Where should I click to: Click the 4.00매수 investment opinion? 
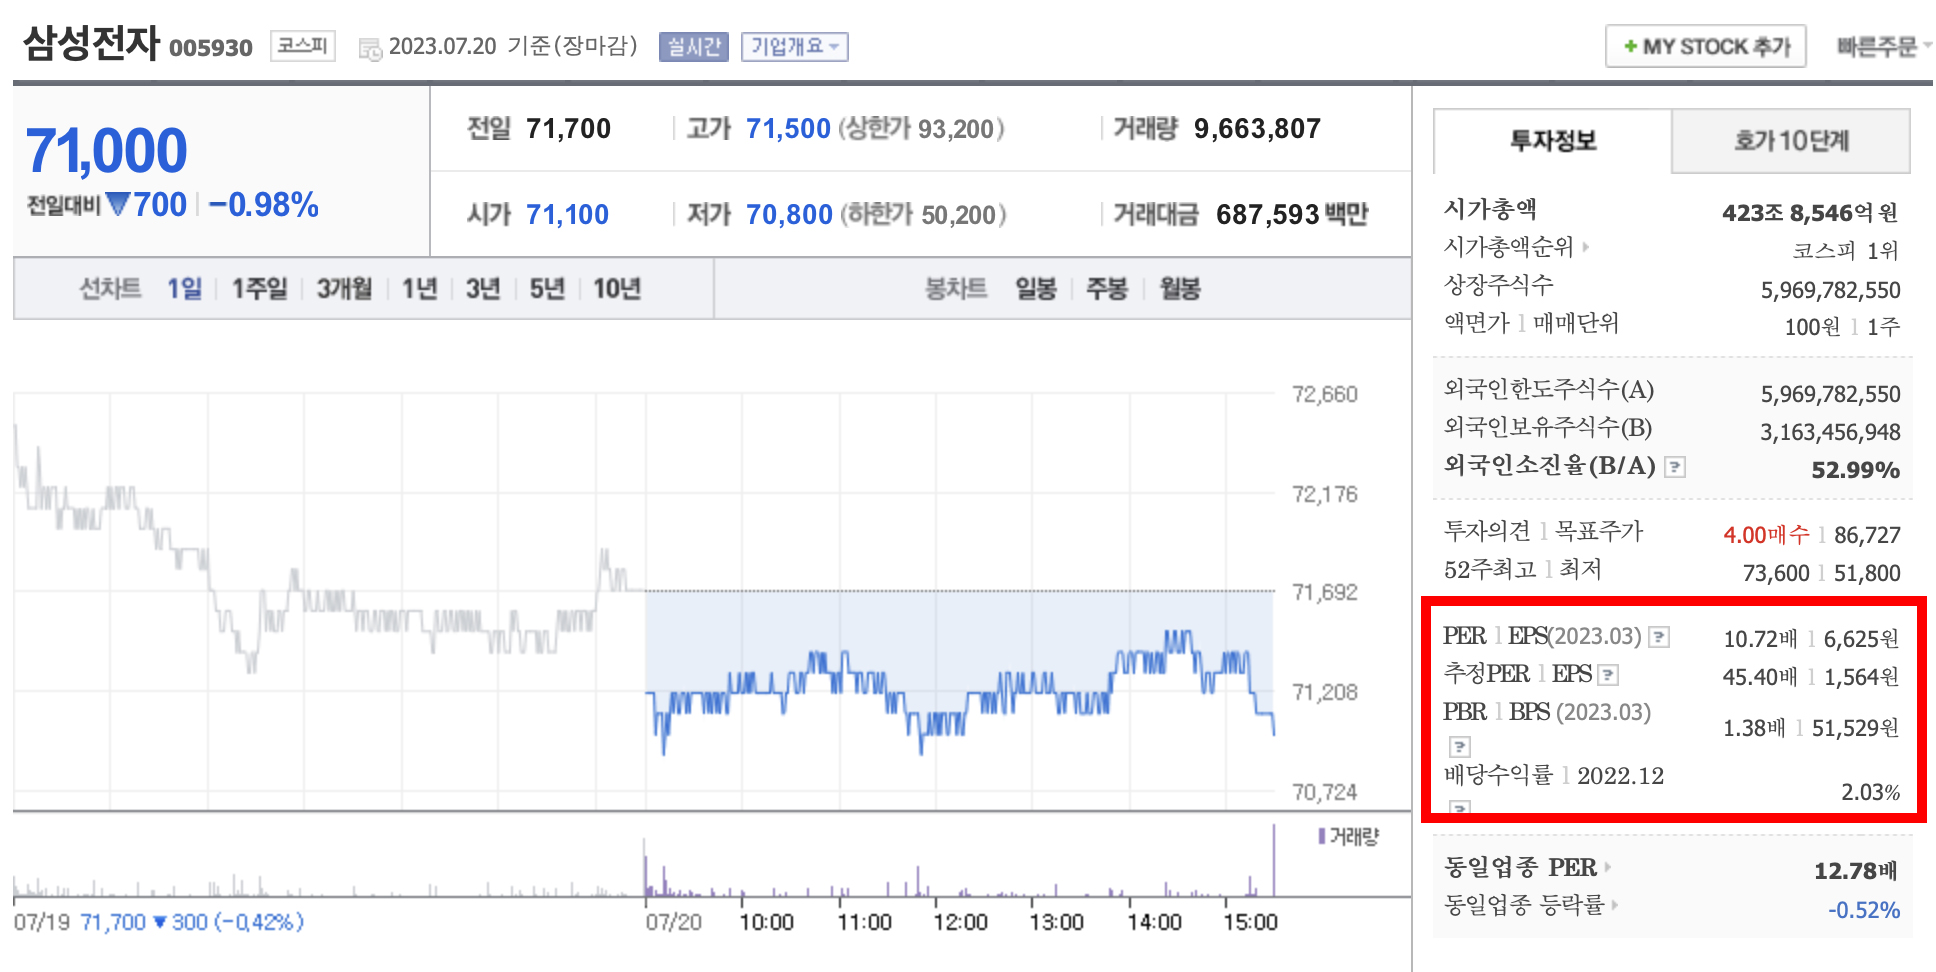coord(1766,535)
